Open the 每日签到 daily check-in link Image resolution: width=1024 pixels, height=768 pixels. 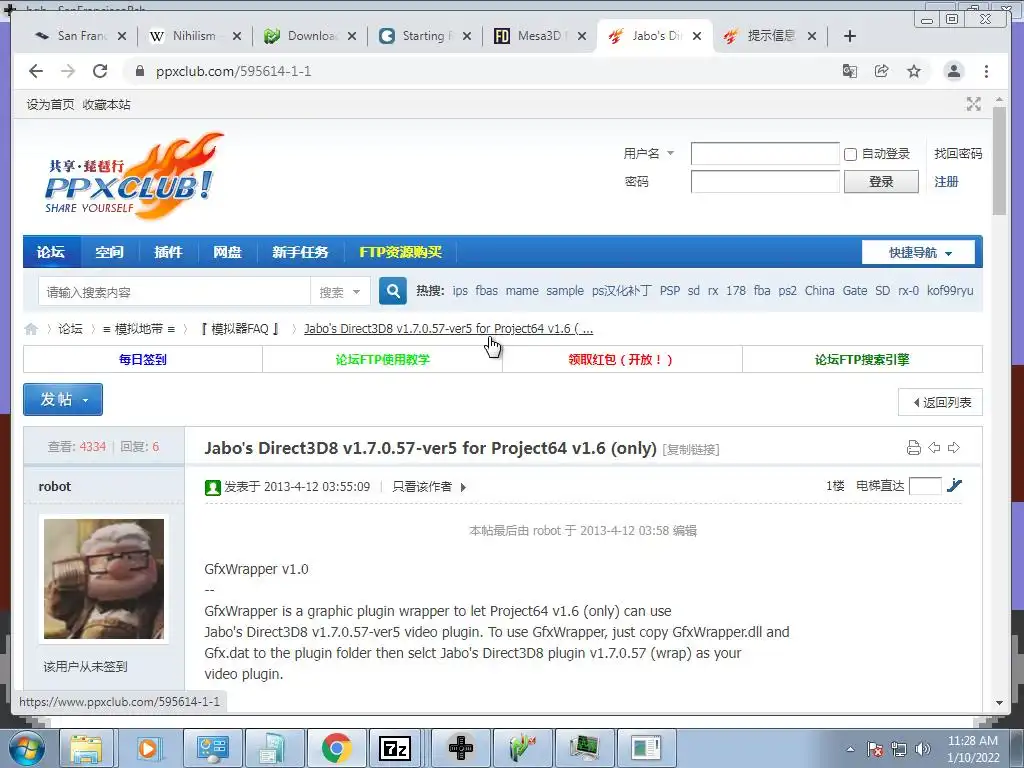coord(142,359)
